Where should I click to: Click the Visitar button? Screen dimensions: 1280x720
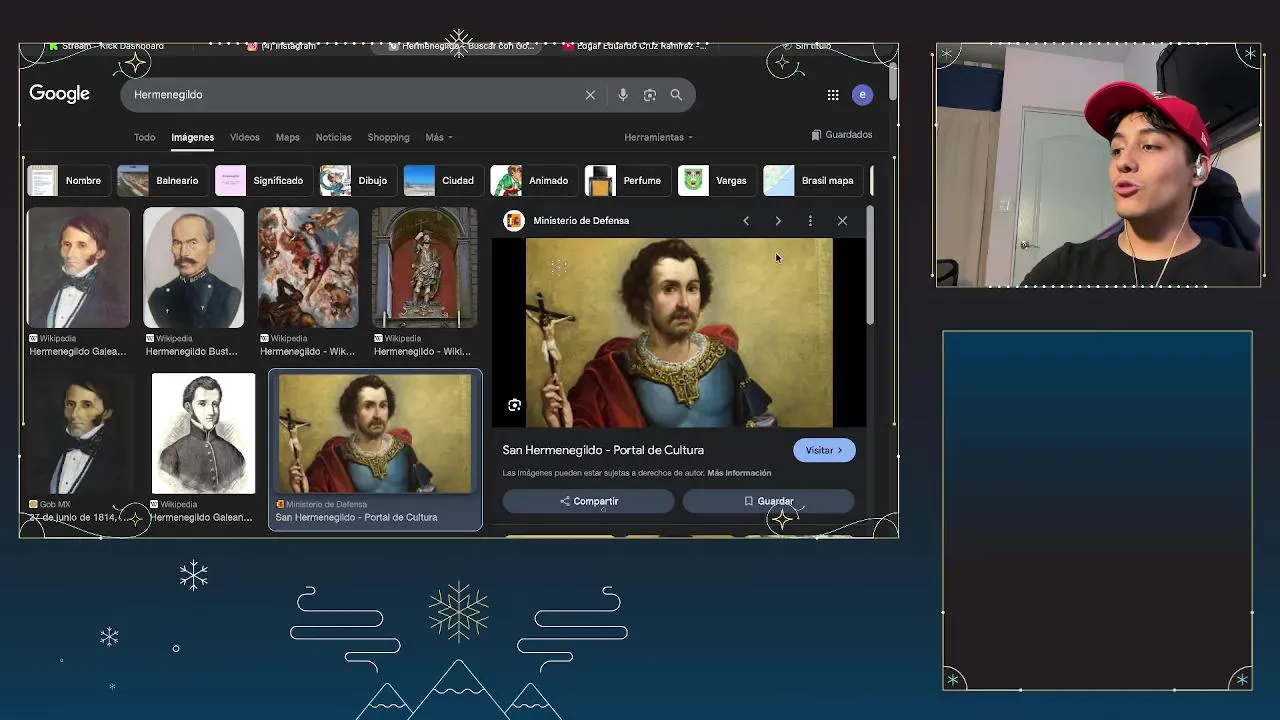coord(824,450)
